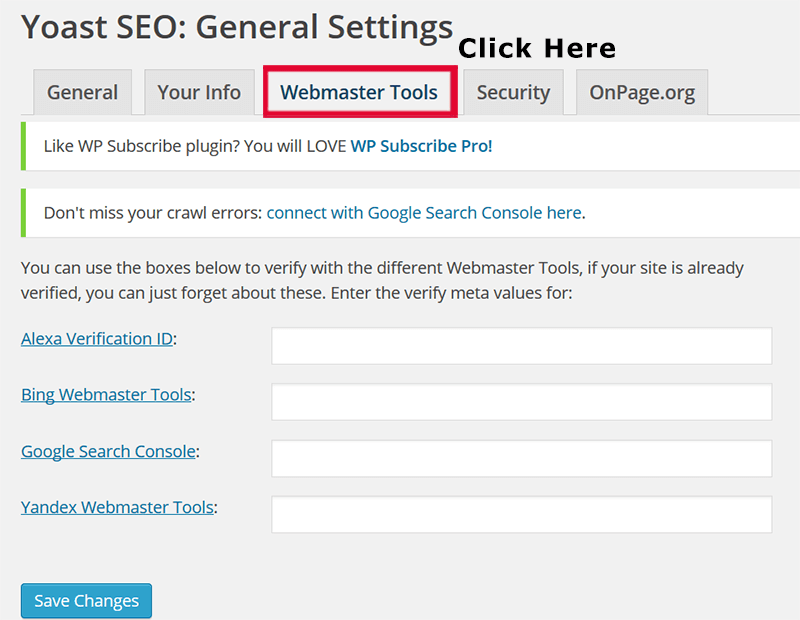The height and width of the screenshot is (620, 800).
Task: Click the text 'Like WP Subscribe plugin?'
Action: 142,146
